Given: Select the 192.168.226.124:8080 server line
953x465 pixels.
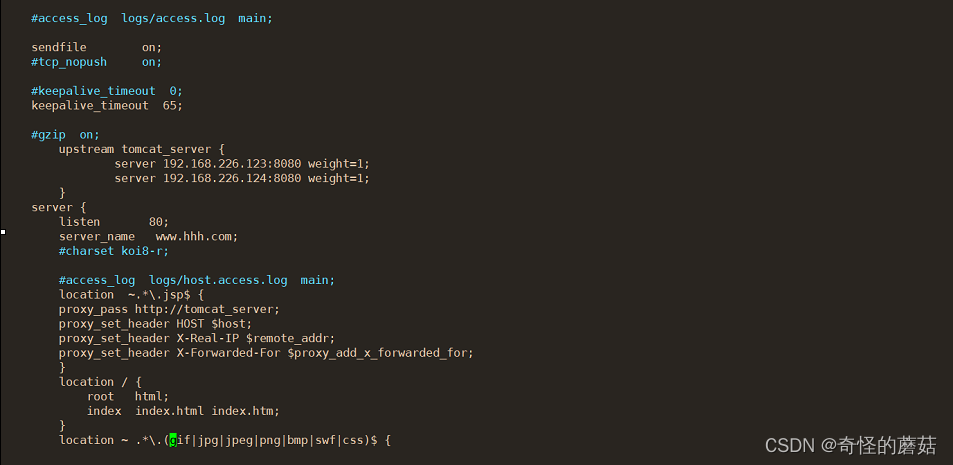Looking at the screenshot, I should [x=242, y=178].
